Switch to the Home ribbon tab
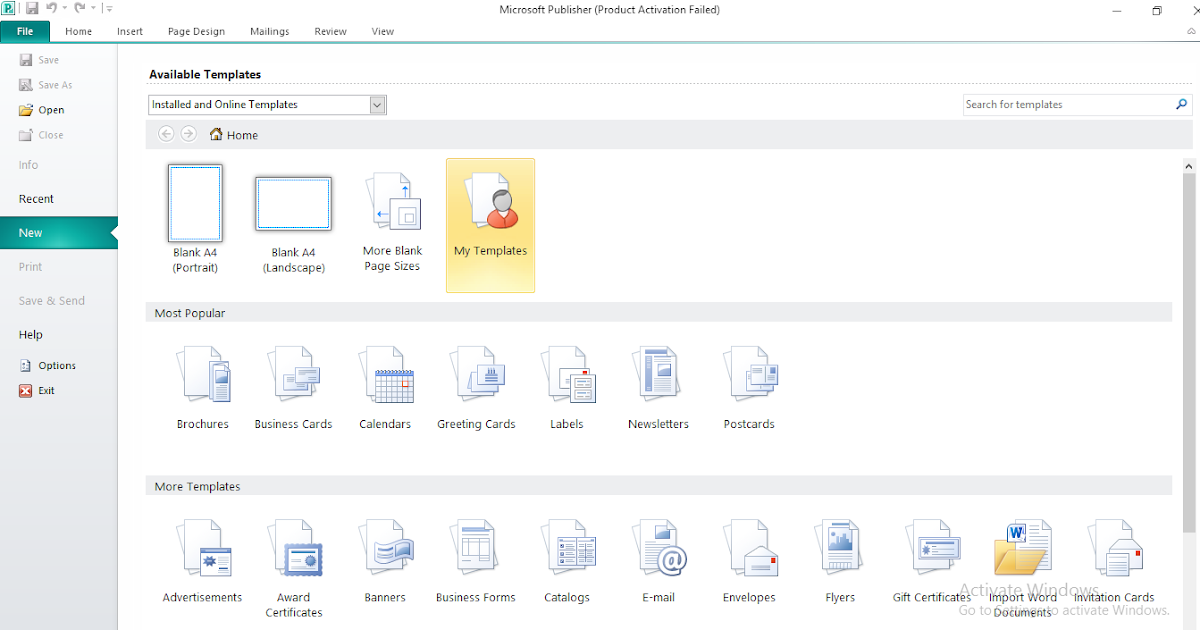Viewport: 1200px width, 630px height. pos(78,31)
